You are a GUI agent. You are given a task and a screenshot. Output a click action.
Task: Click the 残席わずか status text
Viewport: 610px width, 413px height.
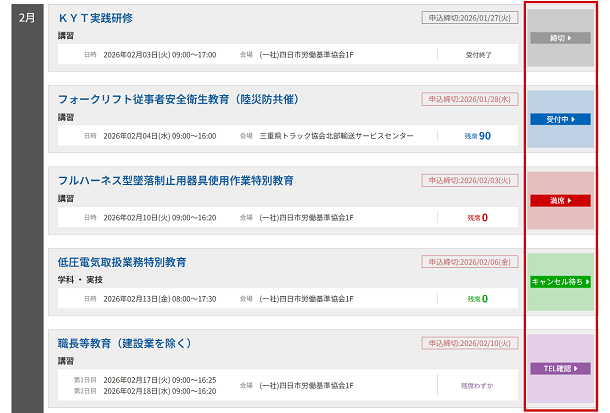[477, 385]
